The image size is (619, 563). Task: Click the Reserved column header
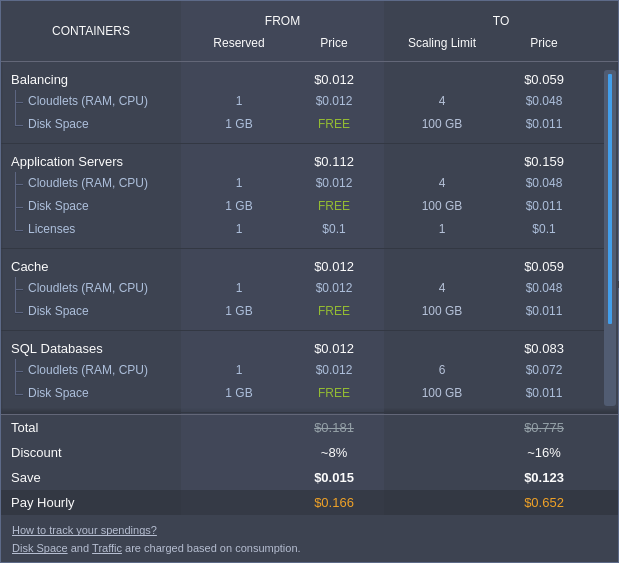239,43
